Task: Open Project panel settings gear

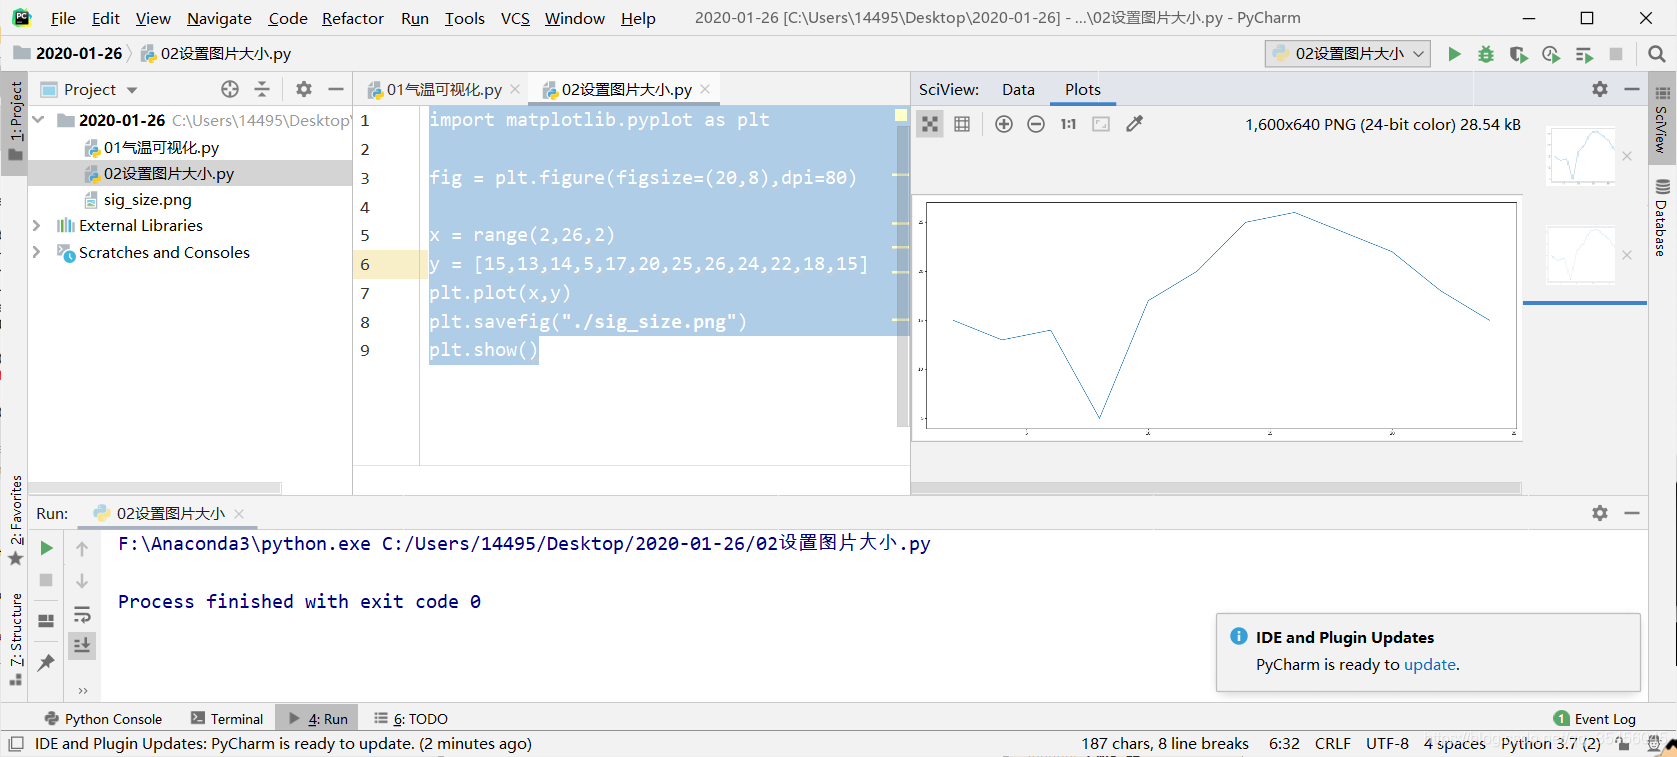Action: [304, 89]
